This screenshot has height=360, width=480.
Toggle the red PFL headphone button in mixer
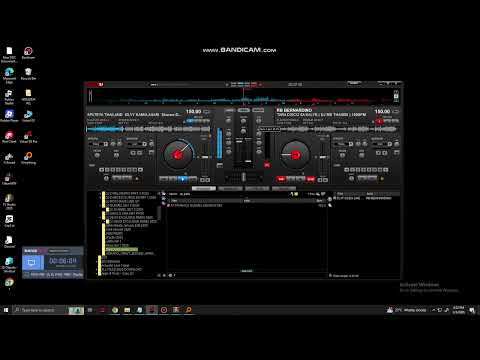(x=267, y=165)
